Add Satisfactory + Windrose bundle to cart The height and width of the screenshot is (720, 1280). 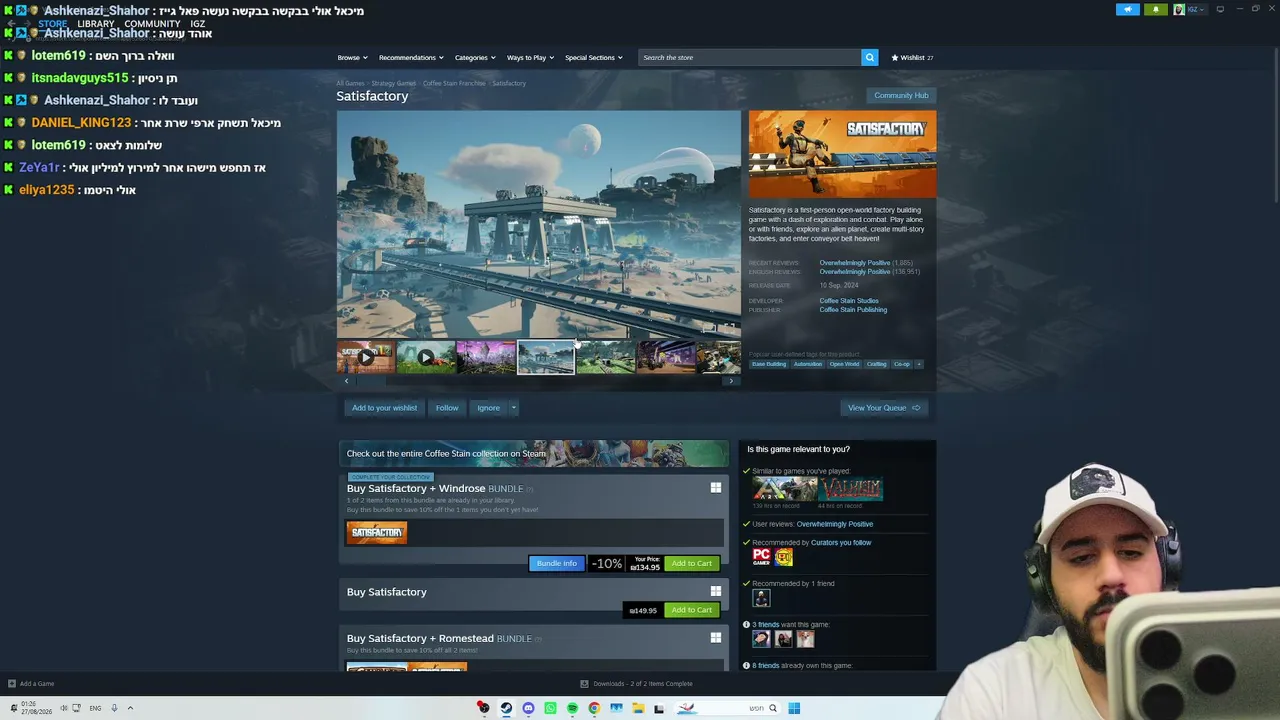click(692, 563)
